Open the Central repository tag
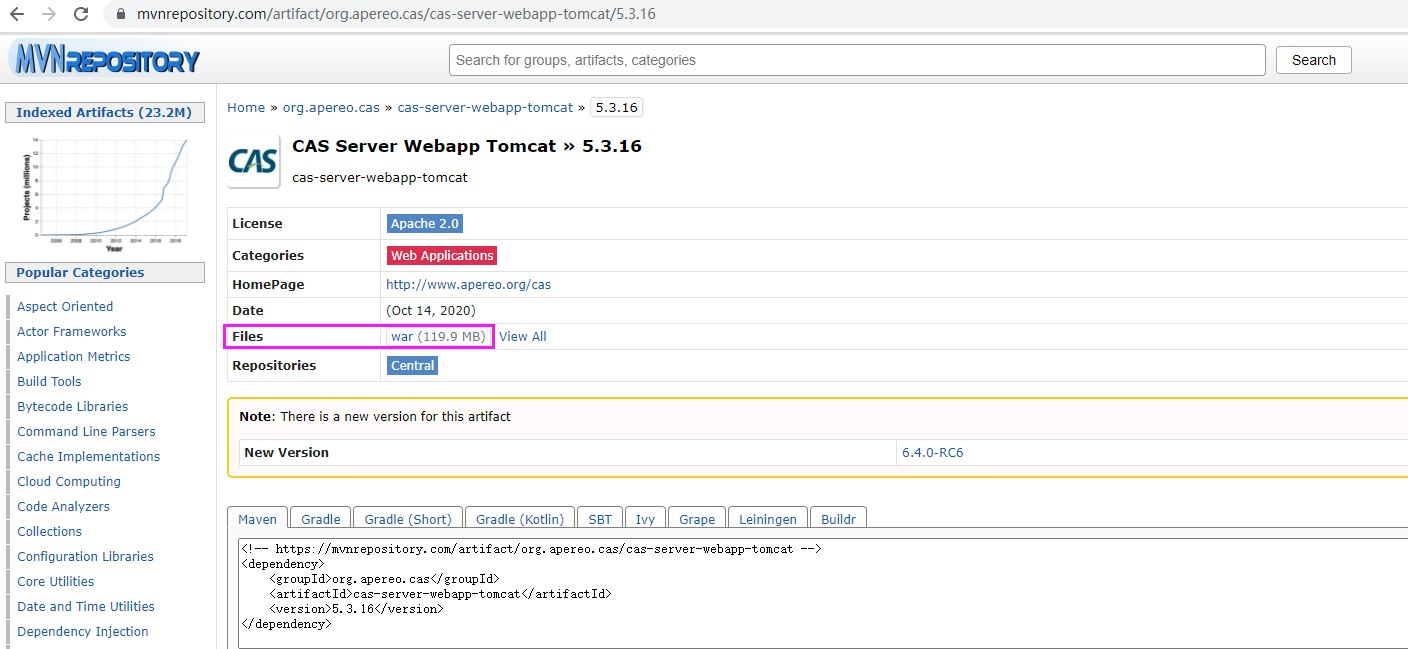The image size is (1408, 649). click(x=413, y=366)
